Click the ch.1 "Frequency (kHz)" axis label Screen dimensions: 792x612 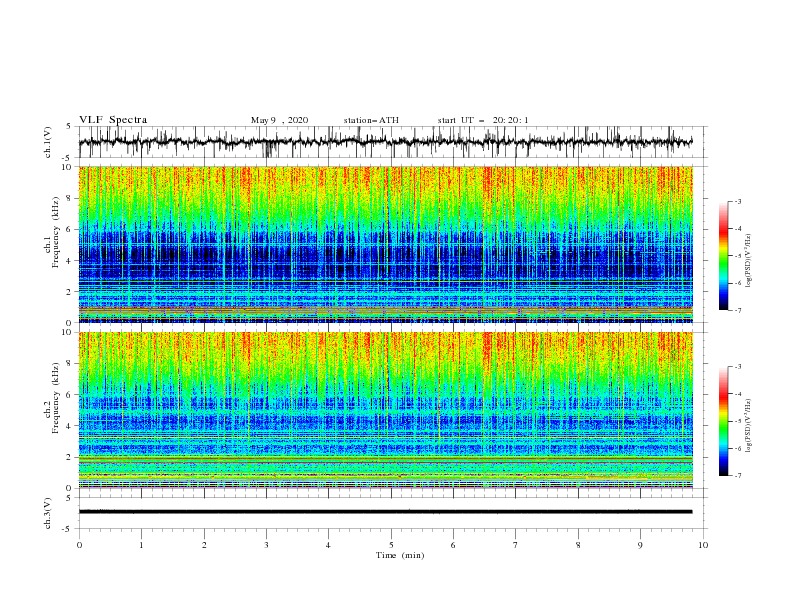point(56,230)
